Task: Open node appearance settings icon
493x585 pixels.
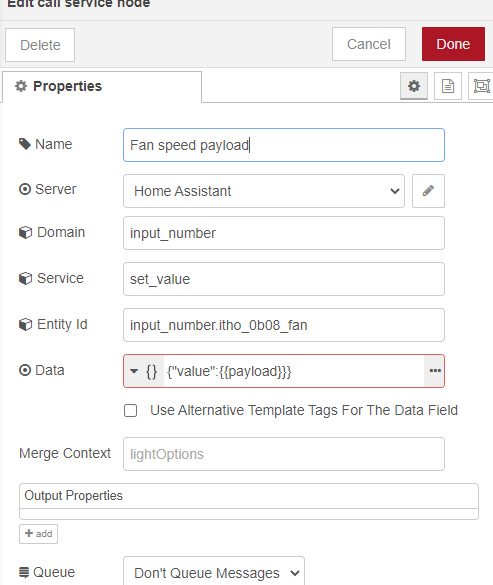Action: [481, 86]
